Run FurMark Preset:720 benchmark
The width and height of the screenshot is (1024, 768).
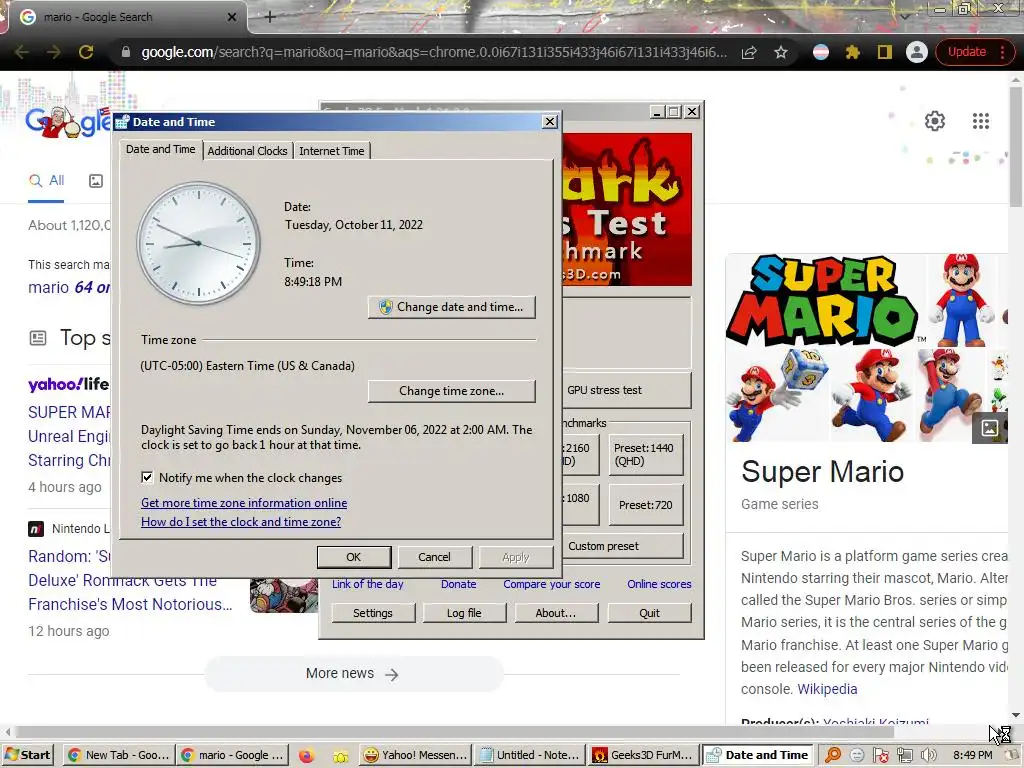[645, 505]
